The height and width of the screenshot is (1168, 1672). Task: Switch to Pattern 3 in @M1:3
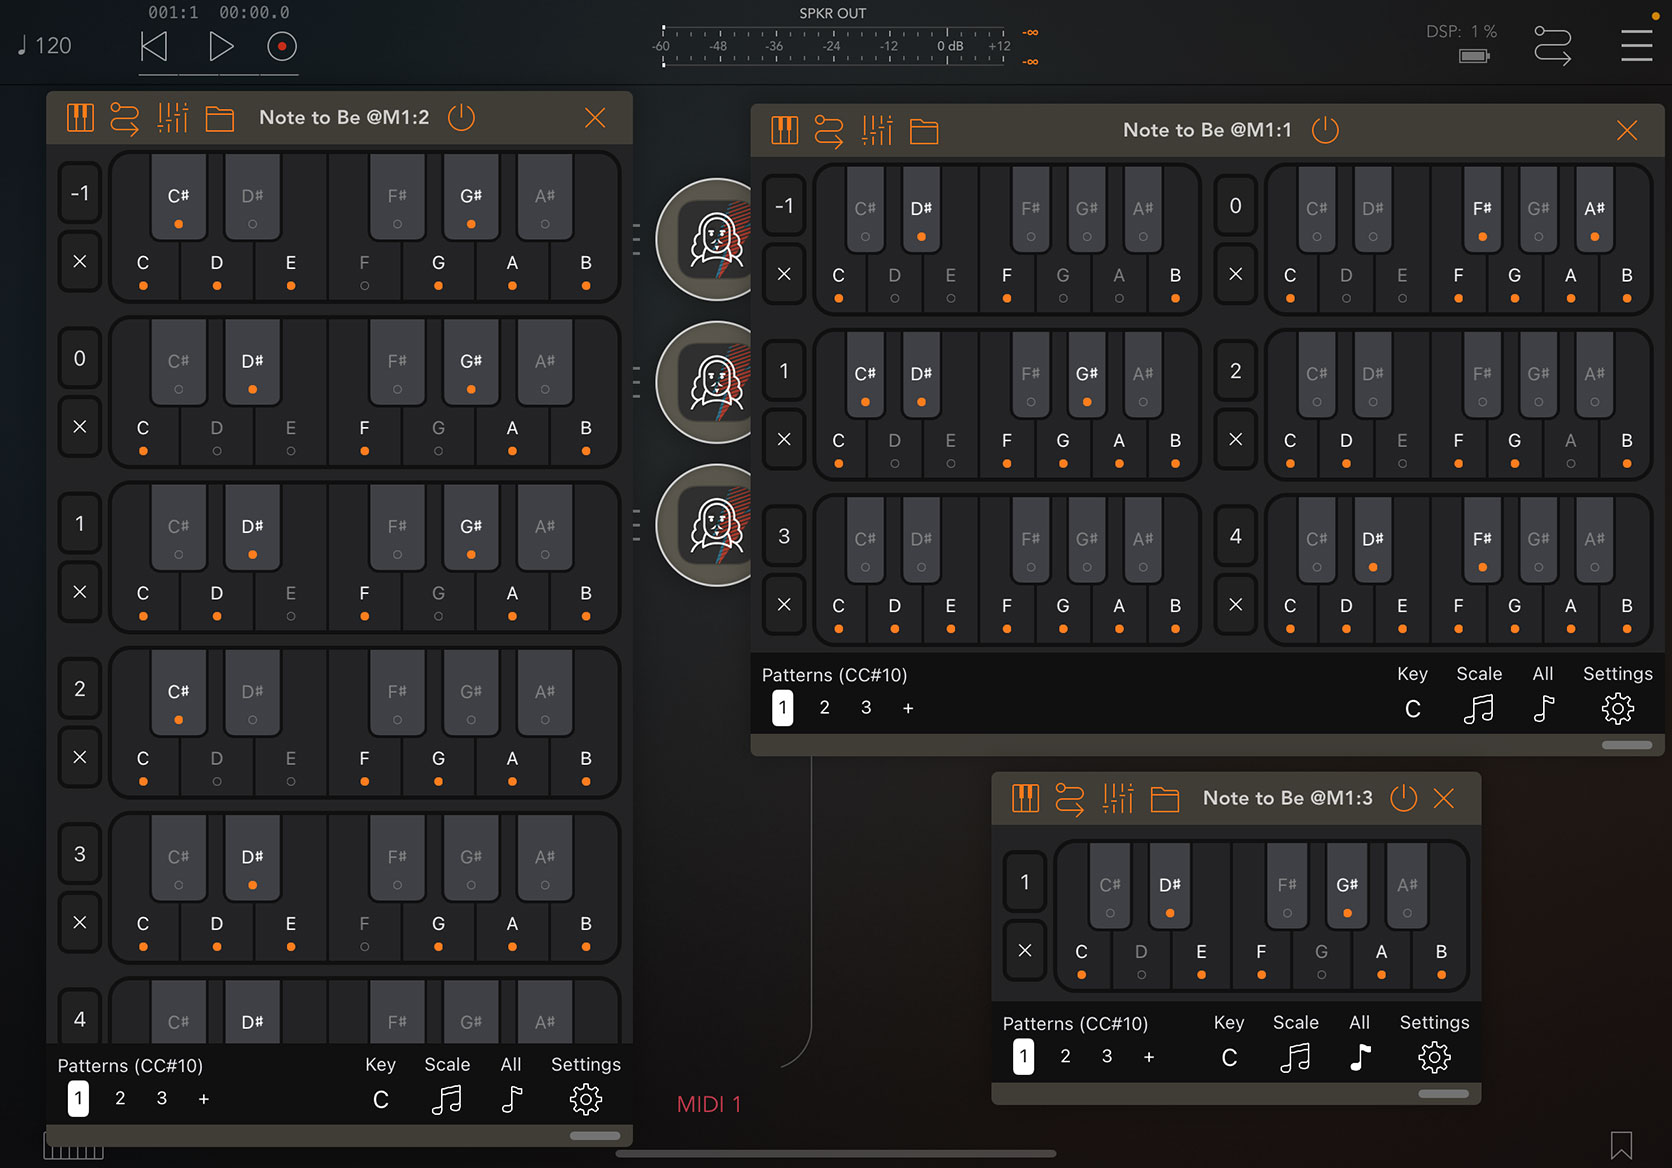coord(1107,1056)
